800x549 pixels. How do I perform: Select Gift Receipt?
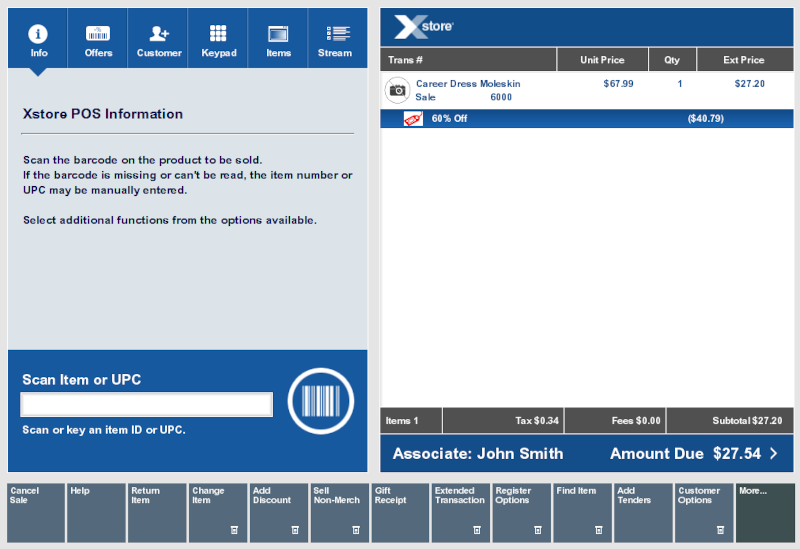tap(401, 513)
